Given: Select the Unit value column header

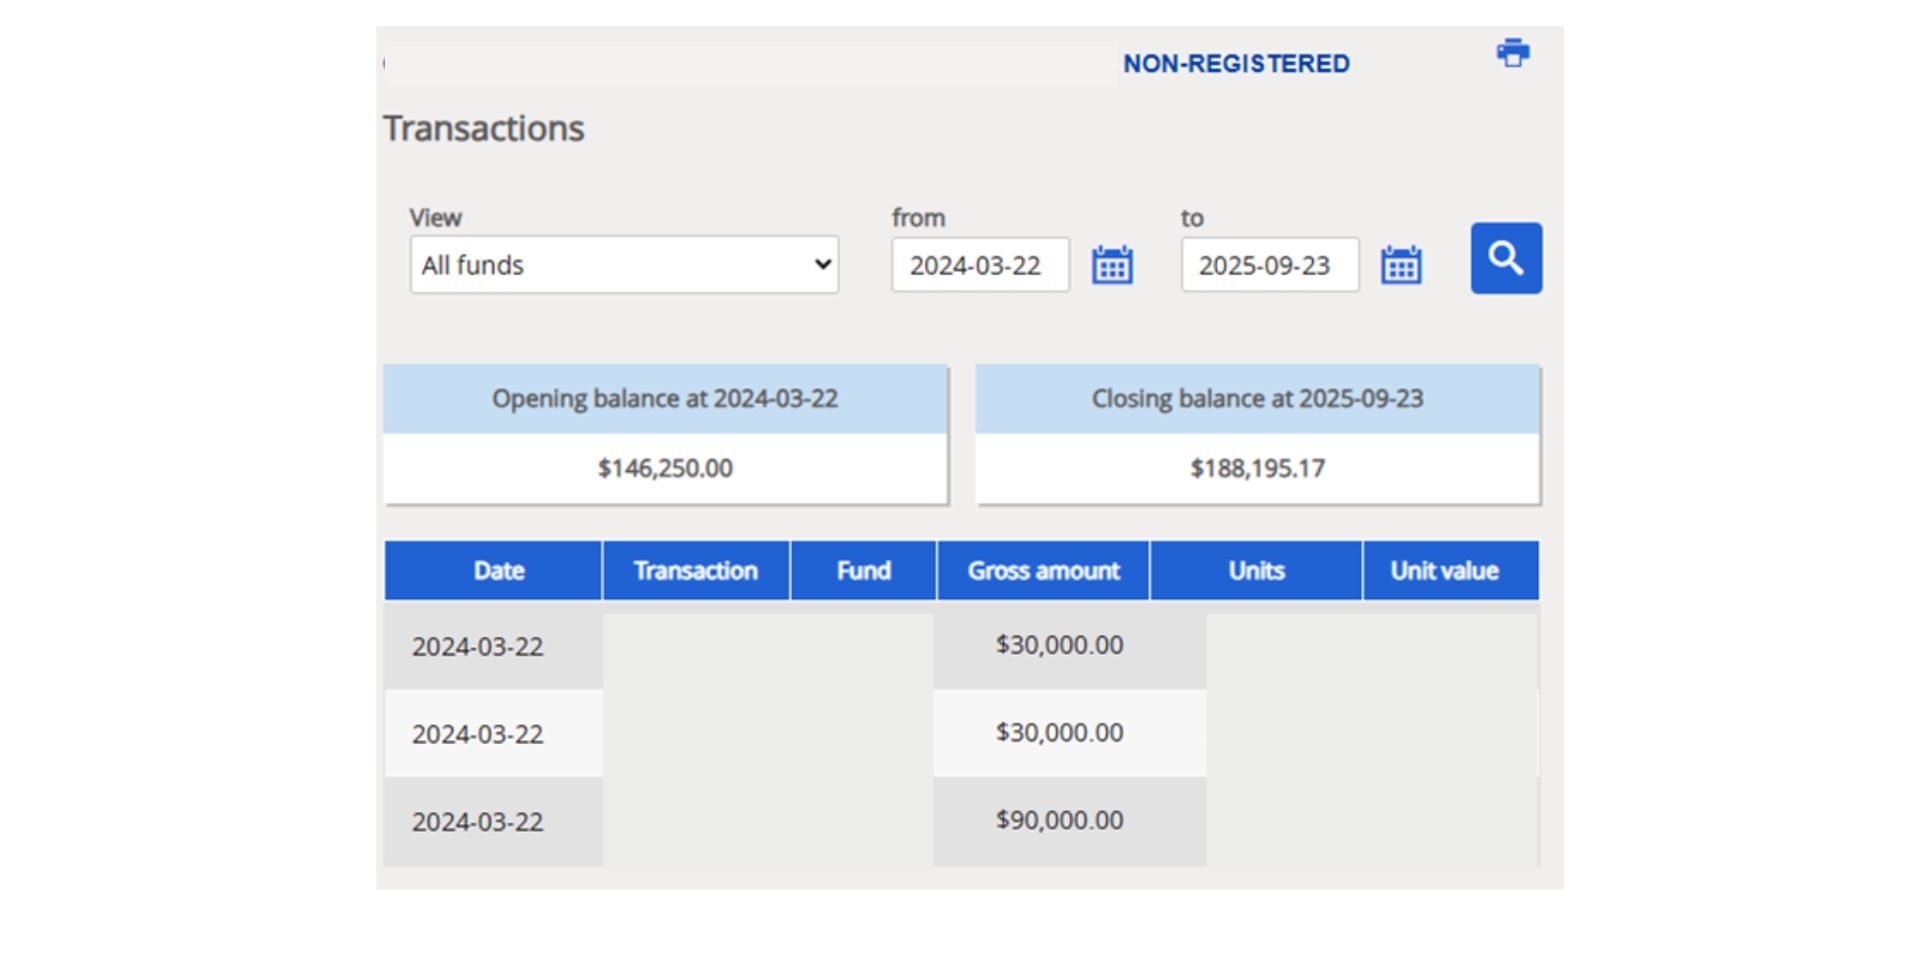Looking at the screenshot, I should click(x=1444, y=571).
